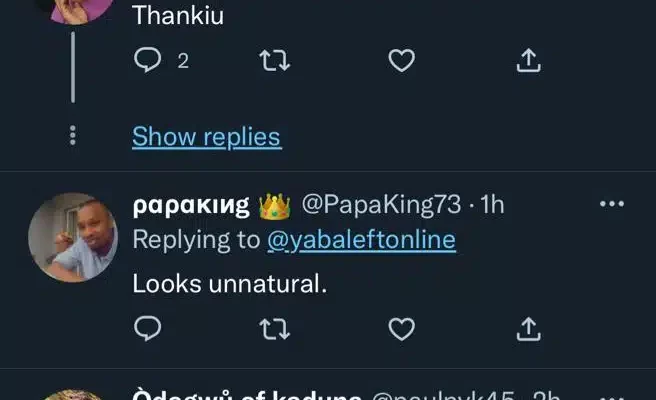Open the Thankiu tweet text
This screenshot has height=400, width=656.
[178, 16]
